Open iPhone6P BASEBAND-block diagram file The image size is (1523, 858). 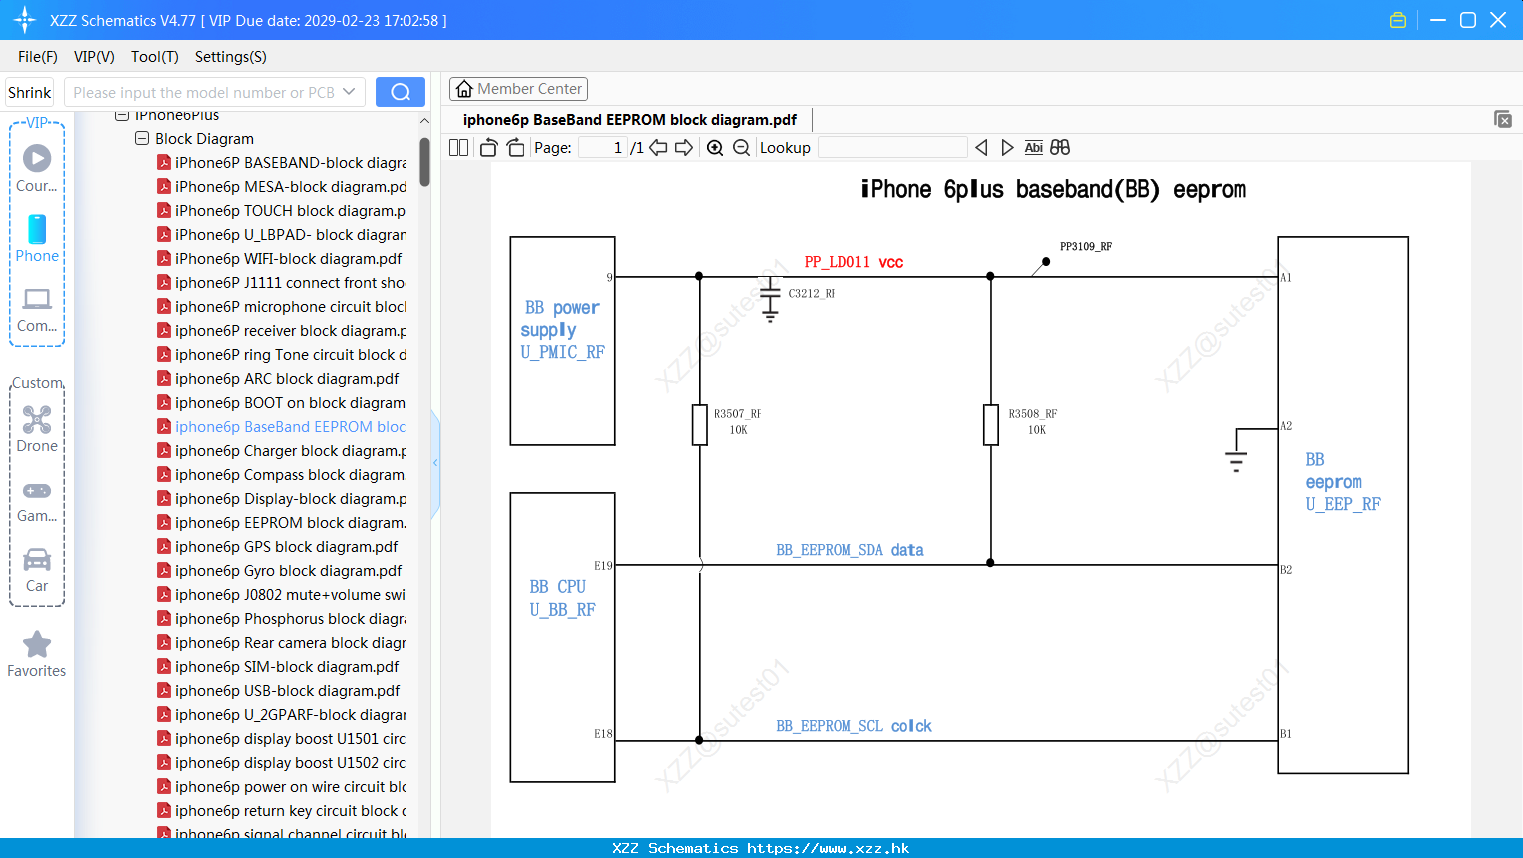tap(282, 162)
